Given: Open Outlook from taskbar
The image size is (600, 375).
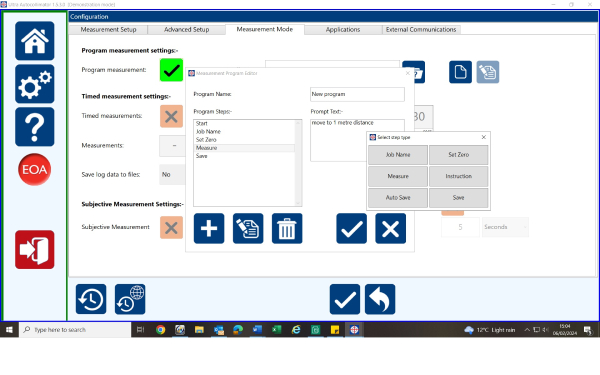Looking at the screenshot, I should (218, 329).
